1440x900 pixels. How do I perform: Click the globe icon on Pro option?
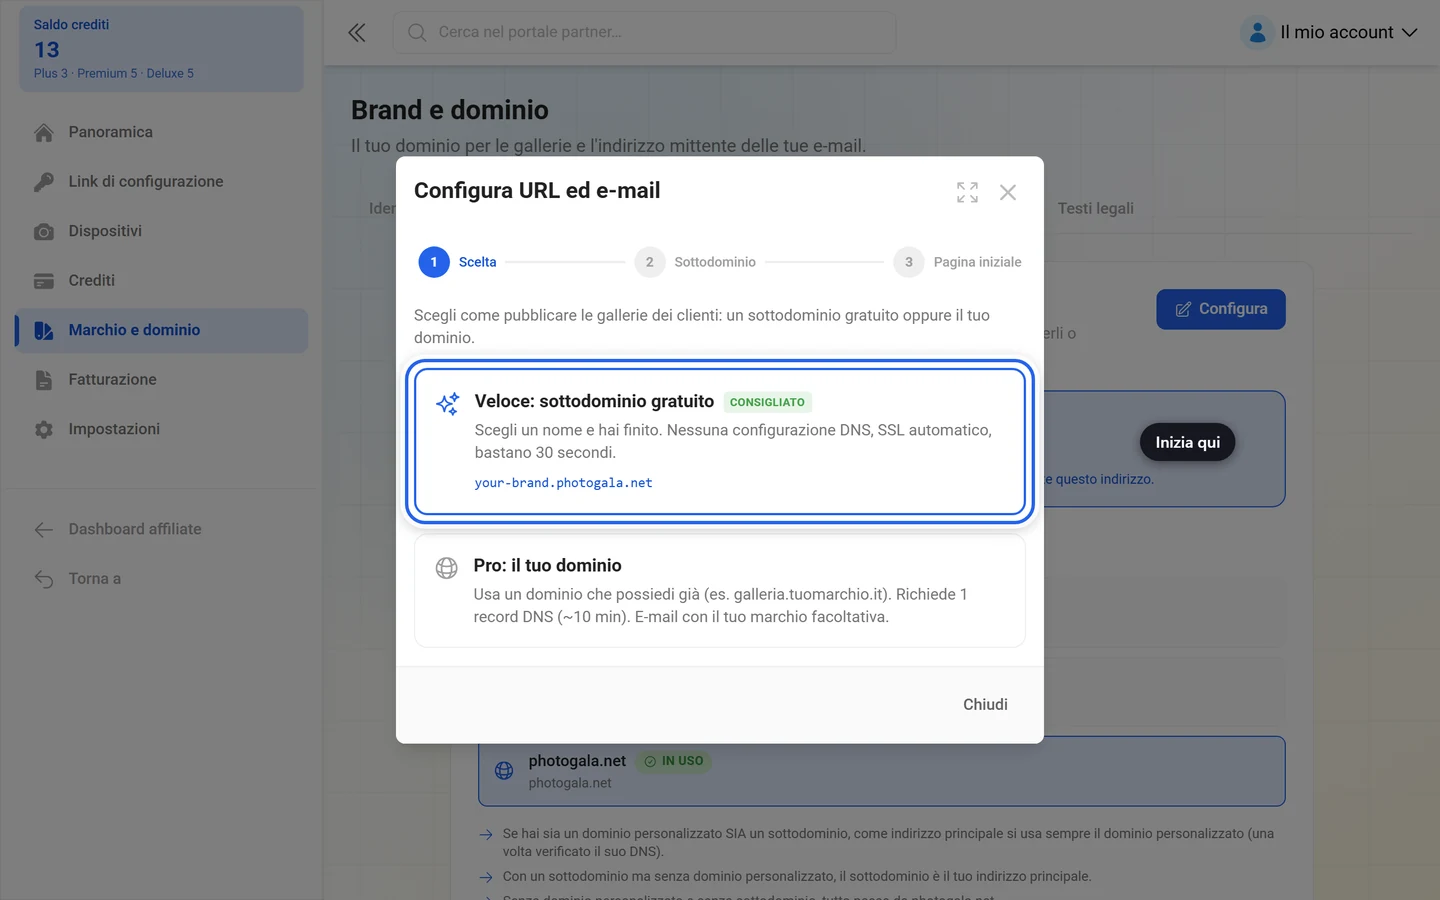click(446, 568)
